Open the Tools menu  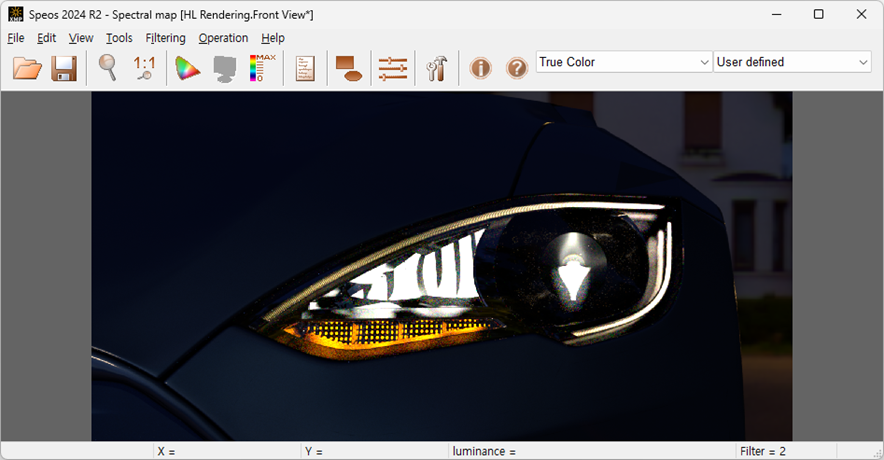119,38
